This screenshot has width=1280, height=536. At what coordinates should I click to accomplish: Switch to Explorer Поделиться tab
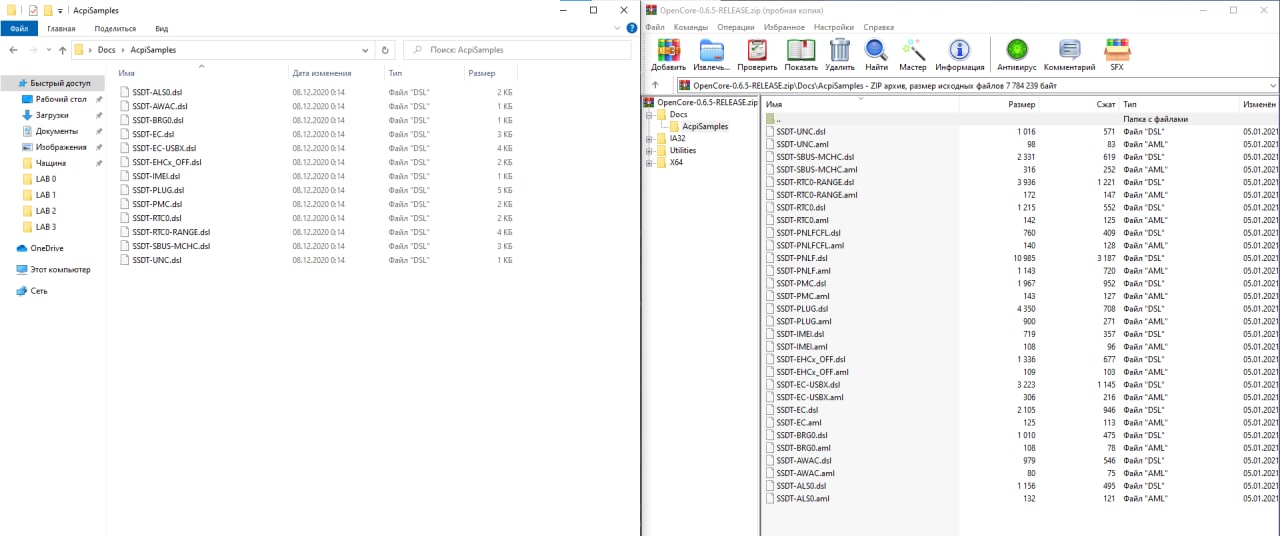click(115, 29)
